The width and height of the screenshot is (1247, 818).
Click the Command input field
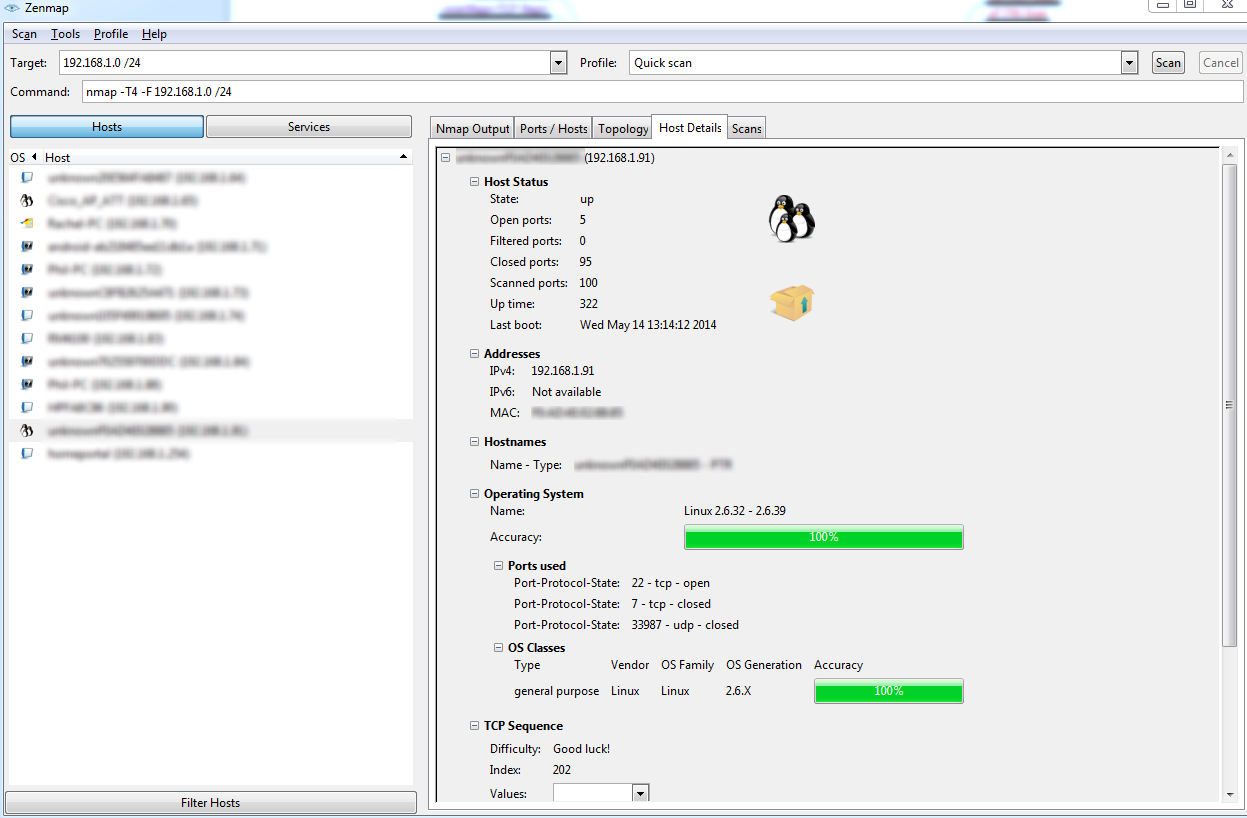[663, 92]
